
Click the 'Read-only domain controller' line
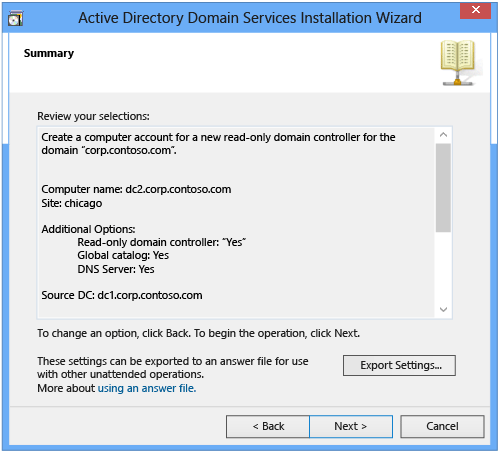point(162,242)
